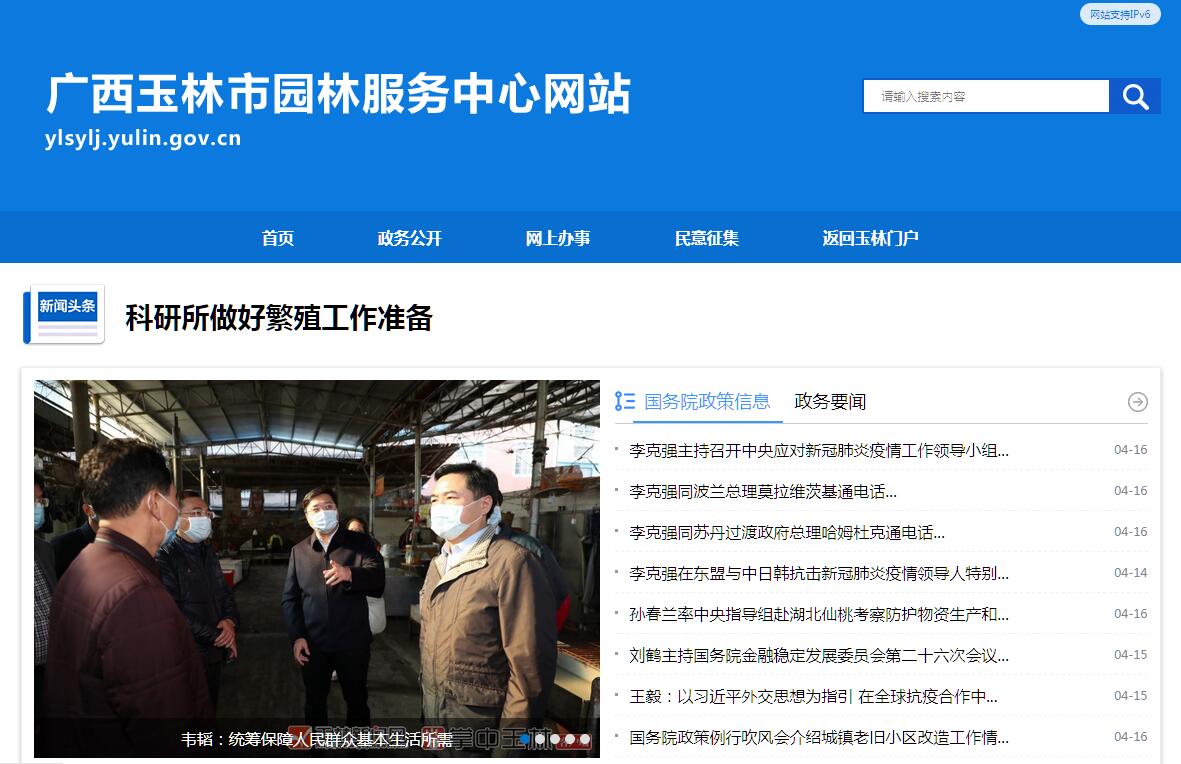Click the circled arrow more icon
The width and height of the screenshot is (1181, 764).
click(1137, 402)
